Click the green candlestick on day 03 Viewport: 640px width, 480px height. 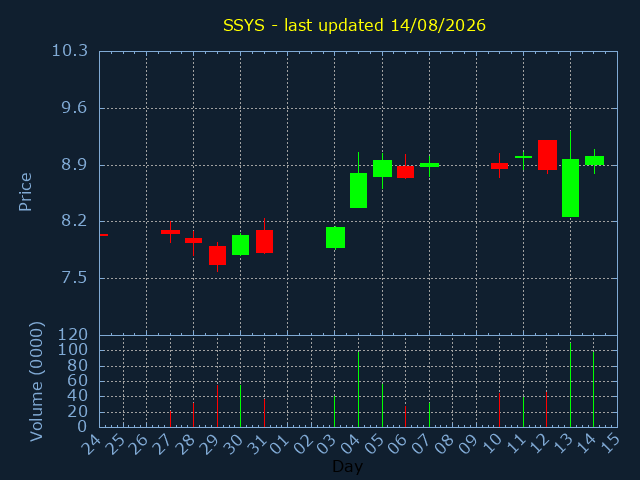click(x=335, y=238)
